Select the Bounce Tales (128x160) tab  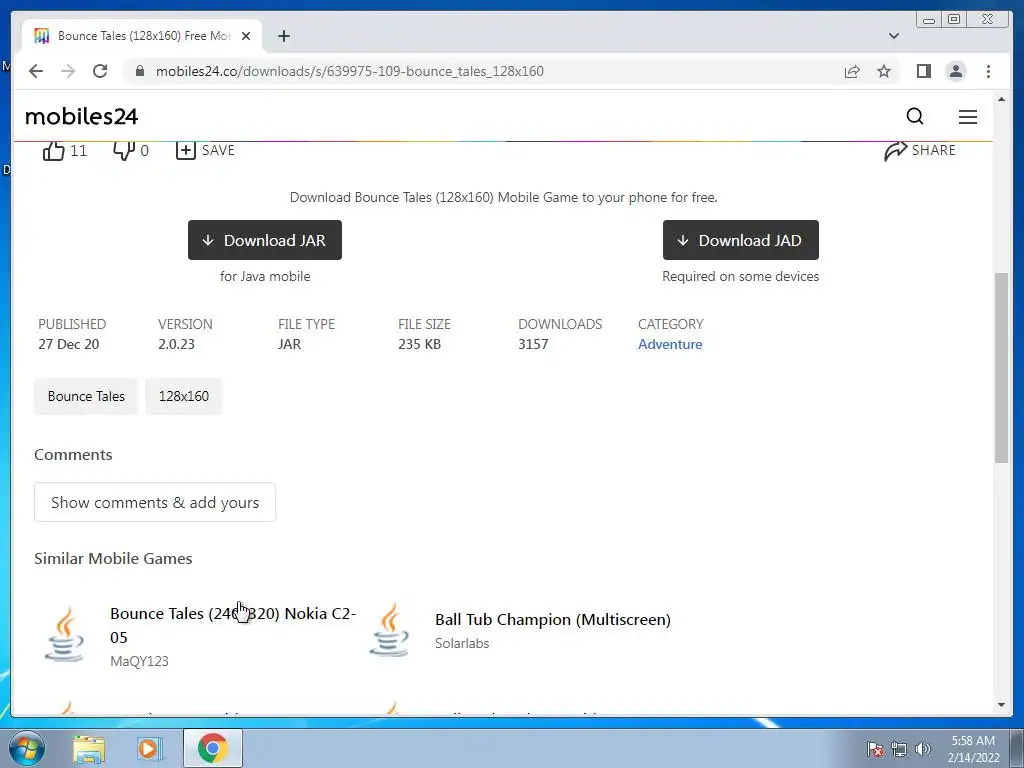click(x=142, y=36)
